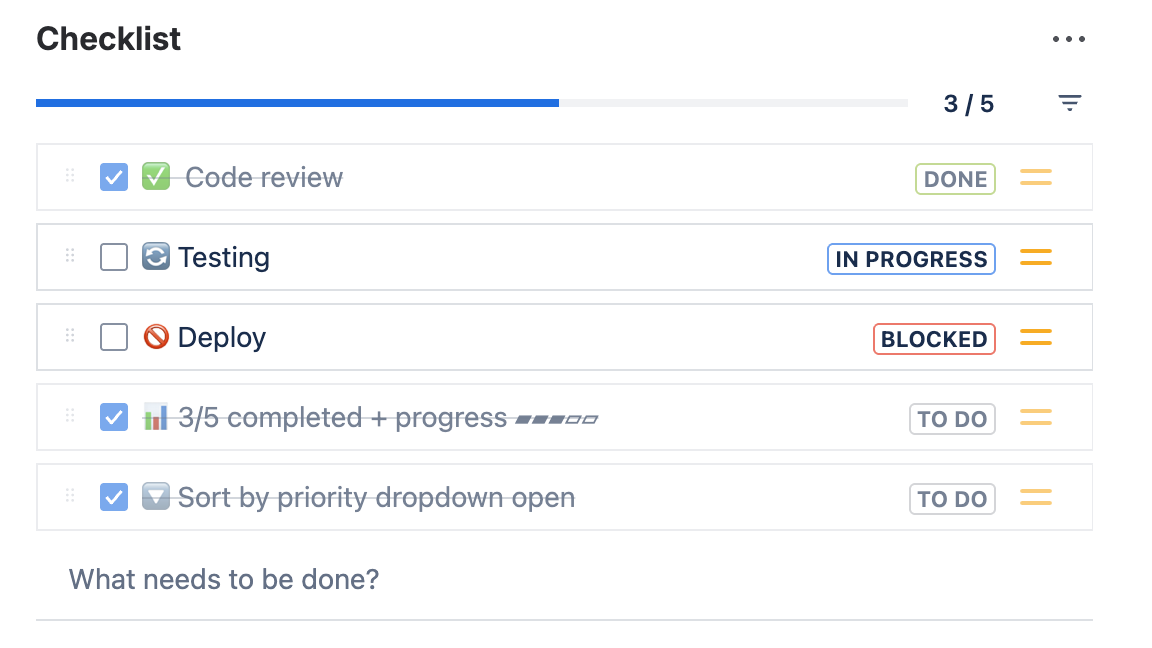1152x648 pixels.
Task: Click the checklist filter icon
Action: click(1070, 103)
